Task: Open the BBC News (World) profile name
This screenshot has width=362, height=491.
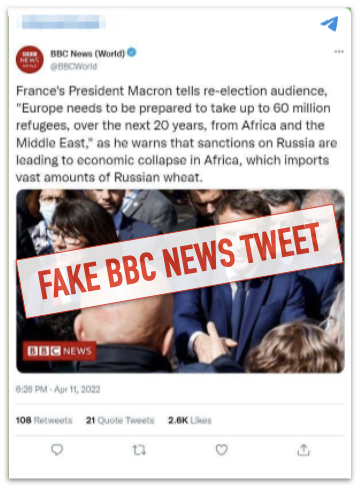Action: click(87, 53)
